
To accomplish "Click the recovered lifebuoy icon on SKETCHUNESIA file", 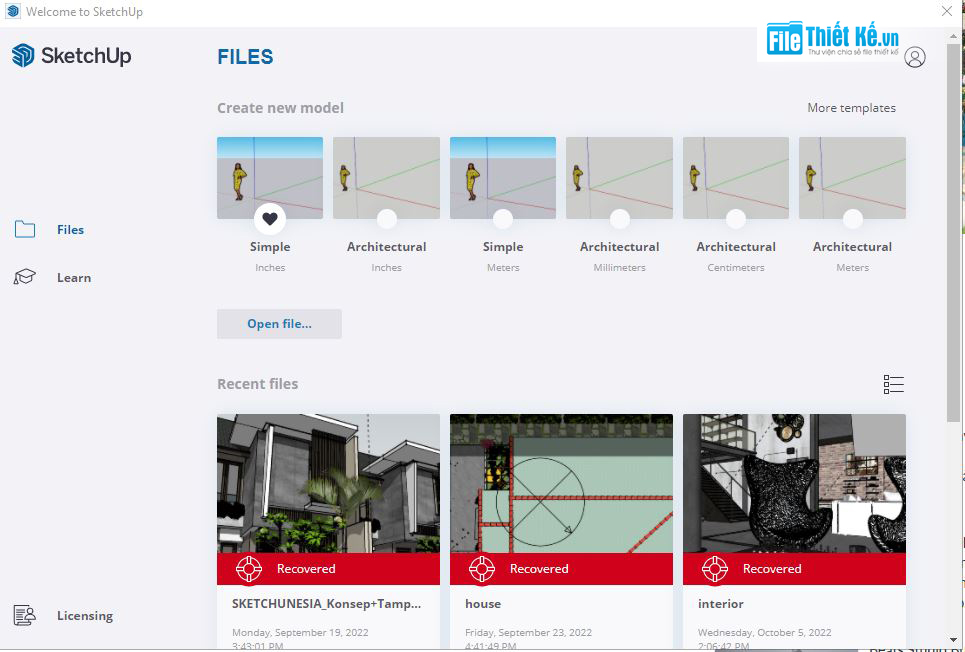I will pos(249,569).
